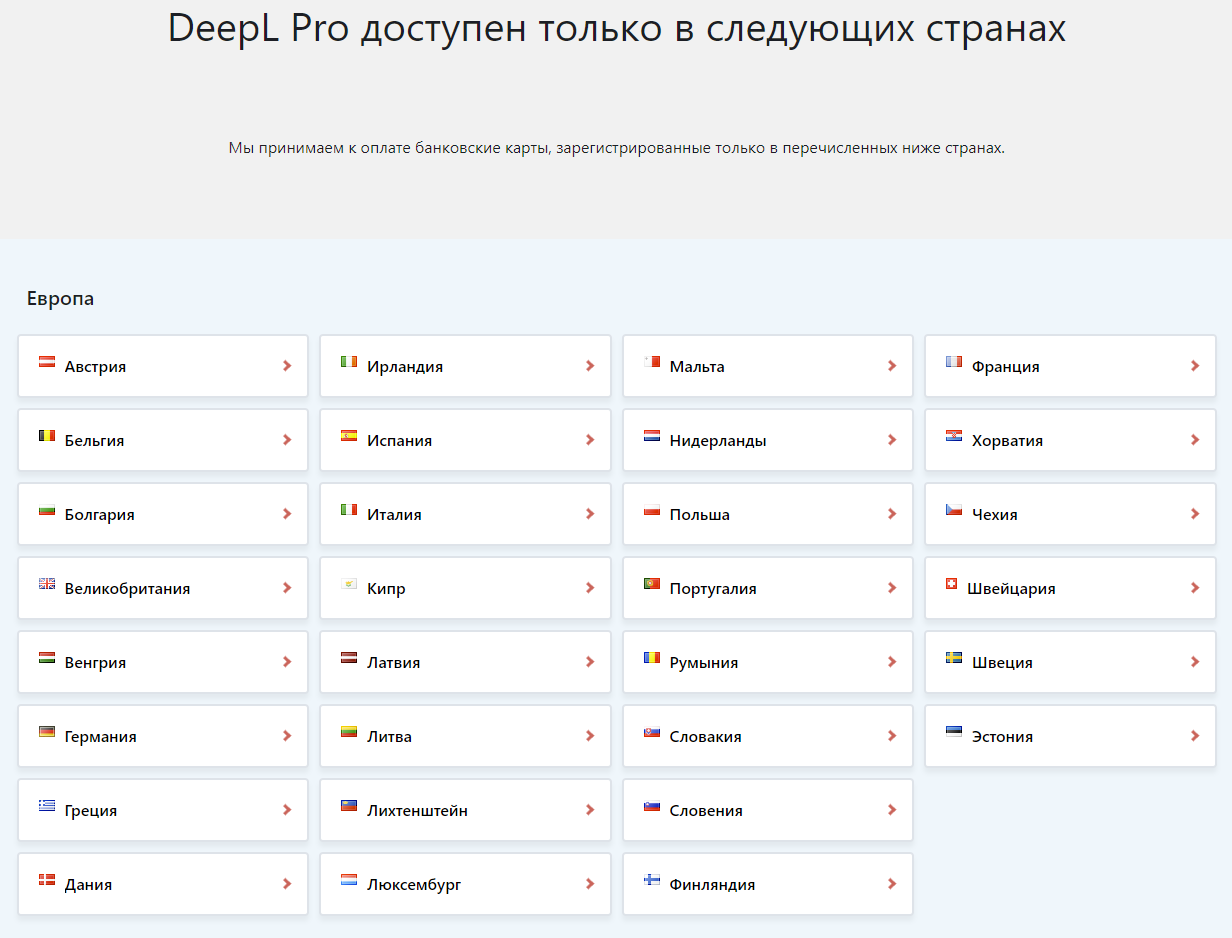The width and height of the screenshot is (1232, 938).
Task: Click the Latvian flag beside Латвия
Action: (349, 658)
